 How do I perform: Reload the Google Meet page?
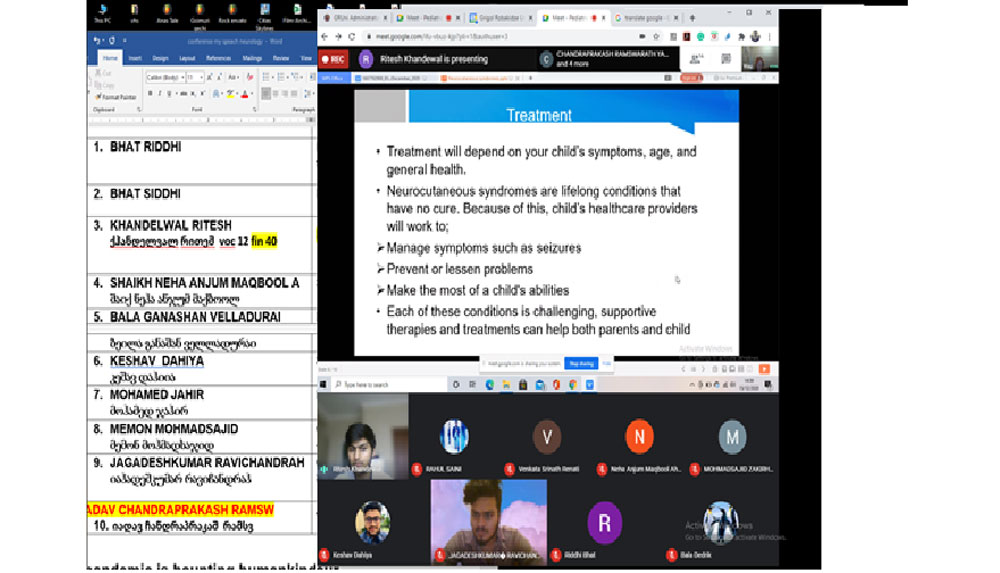click(x=352, y=36)
